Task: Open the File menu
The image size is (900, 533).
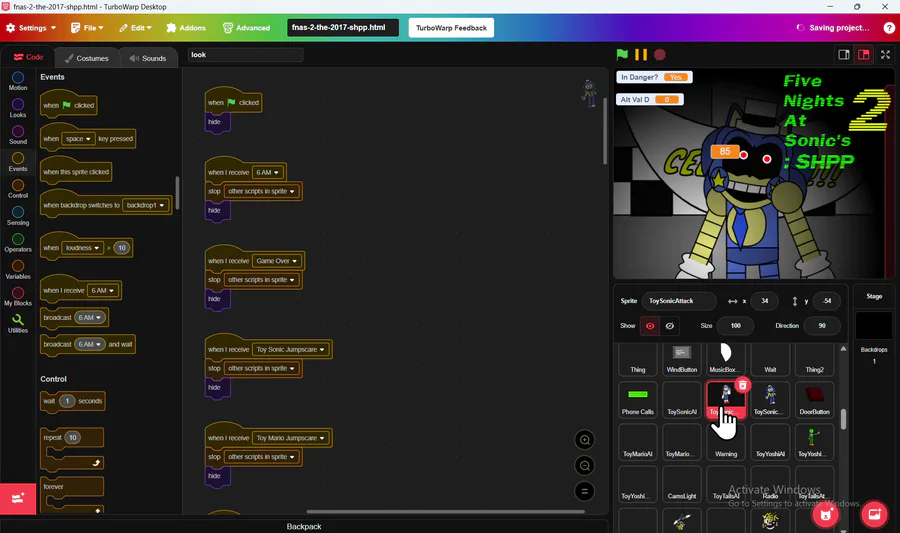Action: (87, 28)
